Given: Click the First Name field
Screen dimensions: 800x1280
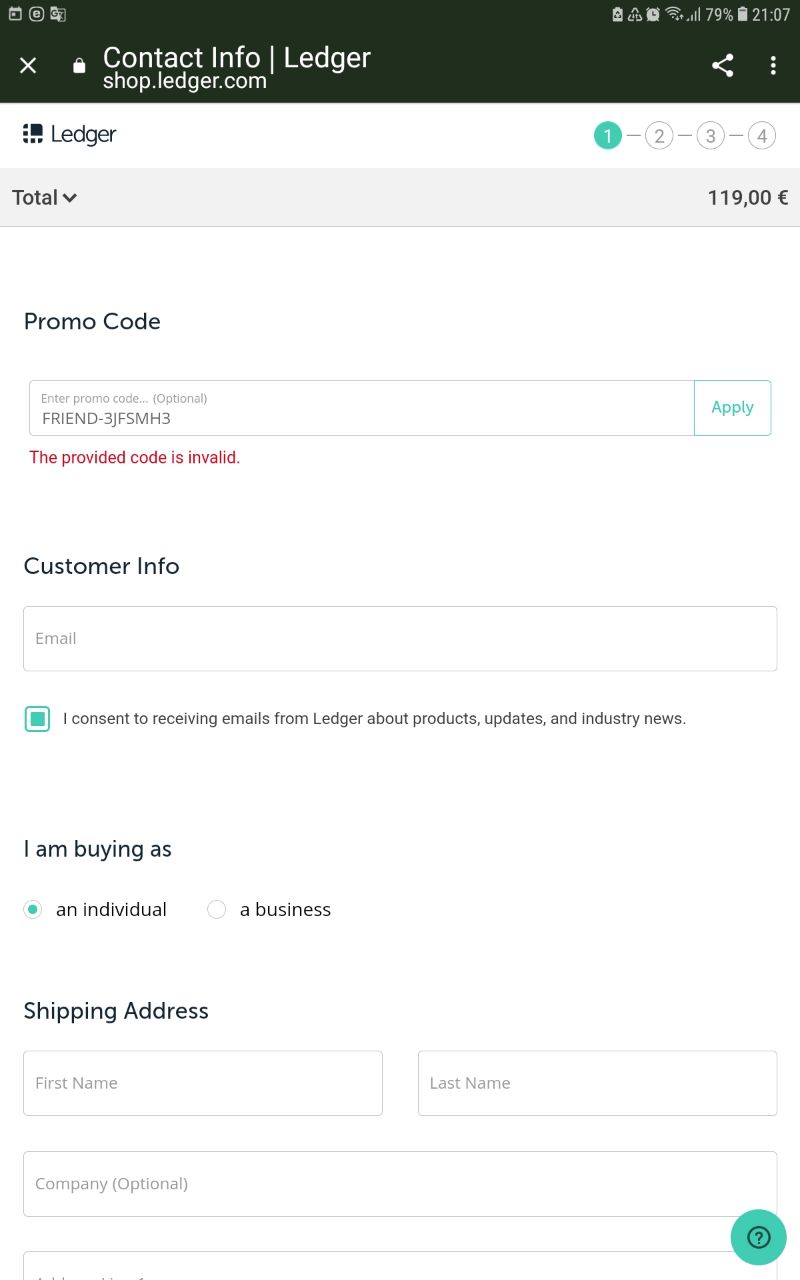Looking at the screenshot, I should point(203,1083).
